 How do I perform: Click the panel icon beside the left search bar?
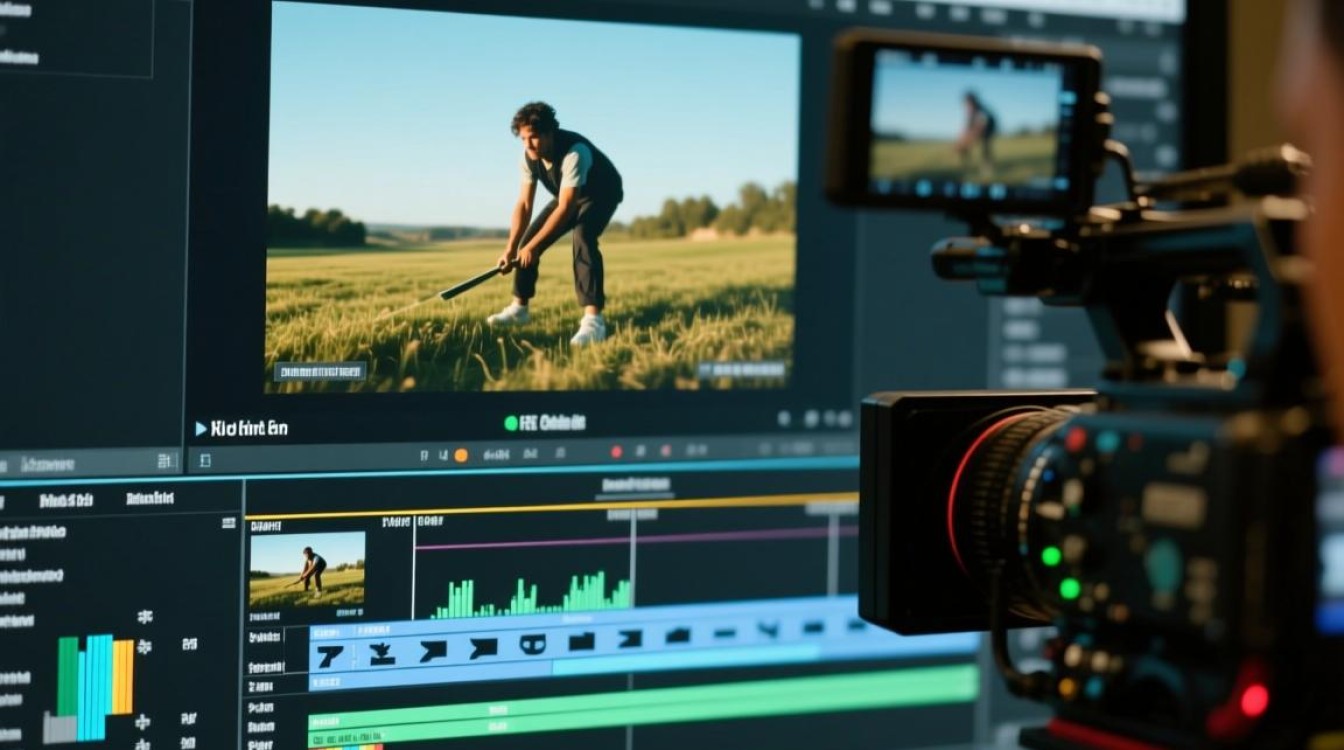point(165,461)
